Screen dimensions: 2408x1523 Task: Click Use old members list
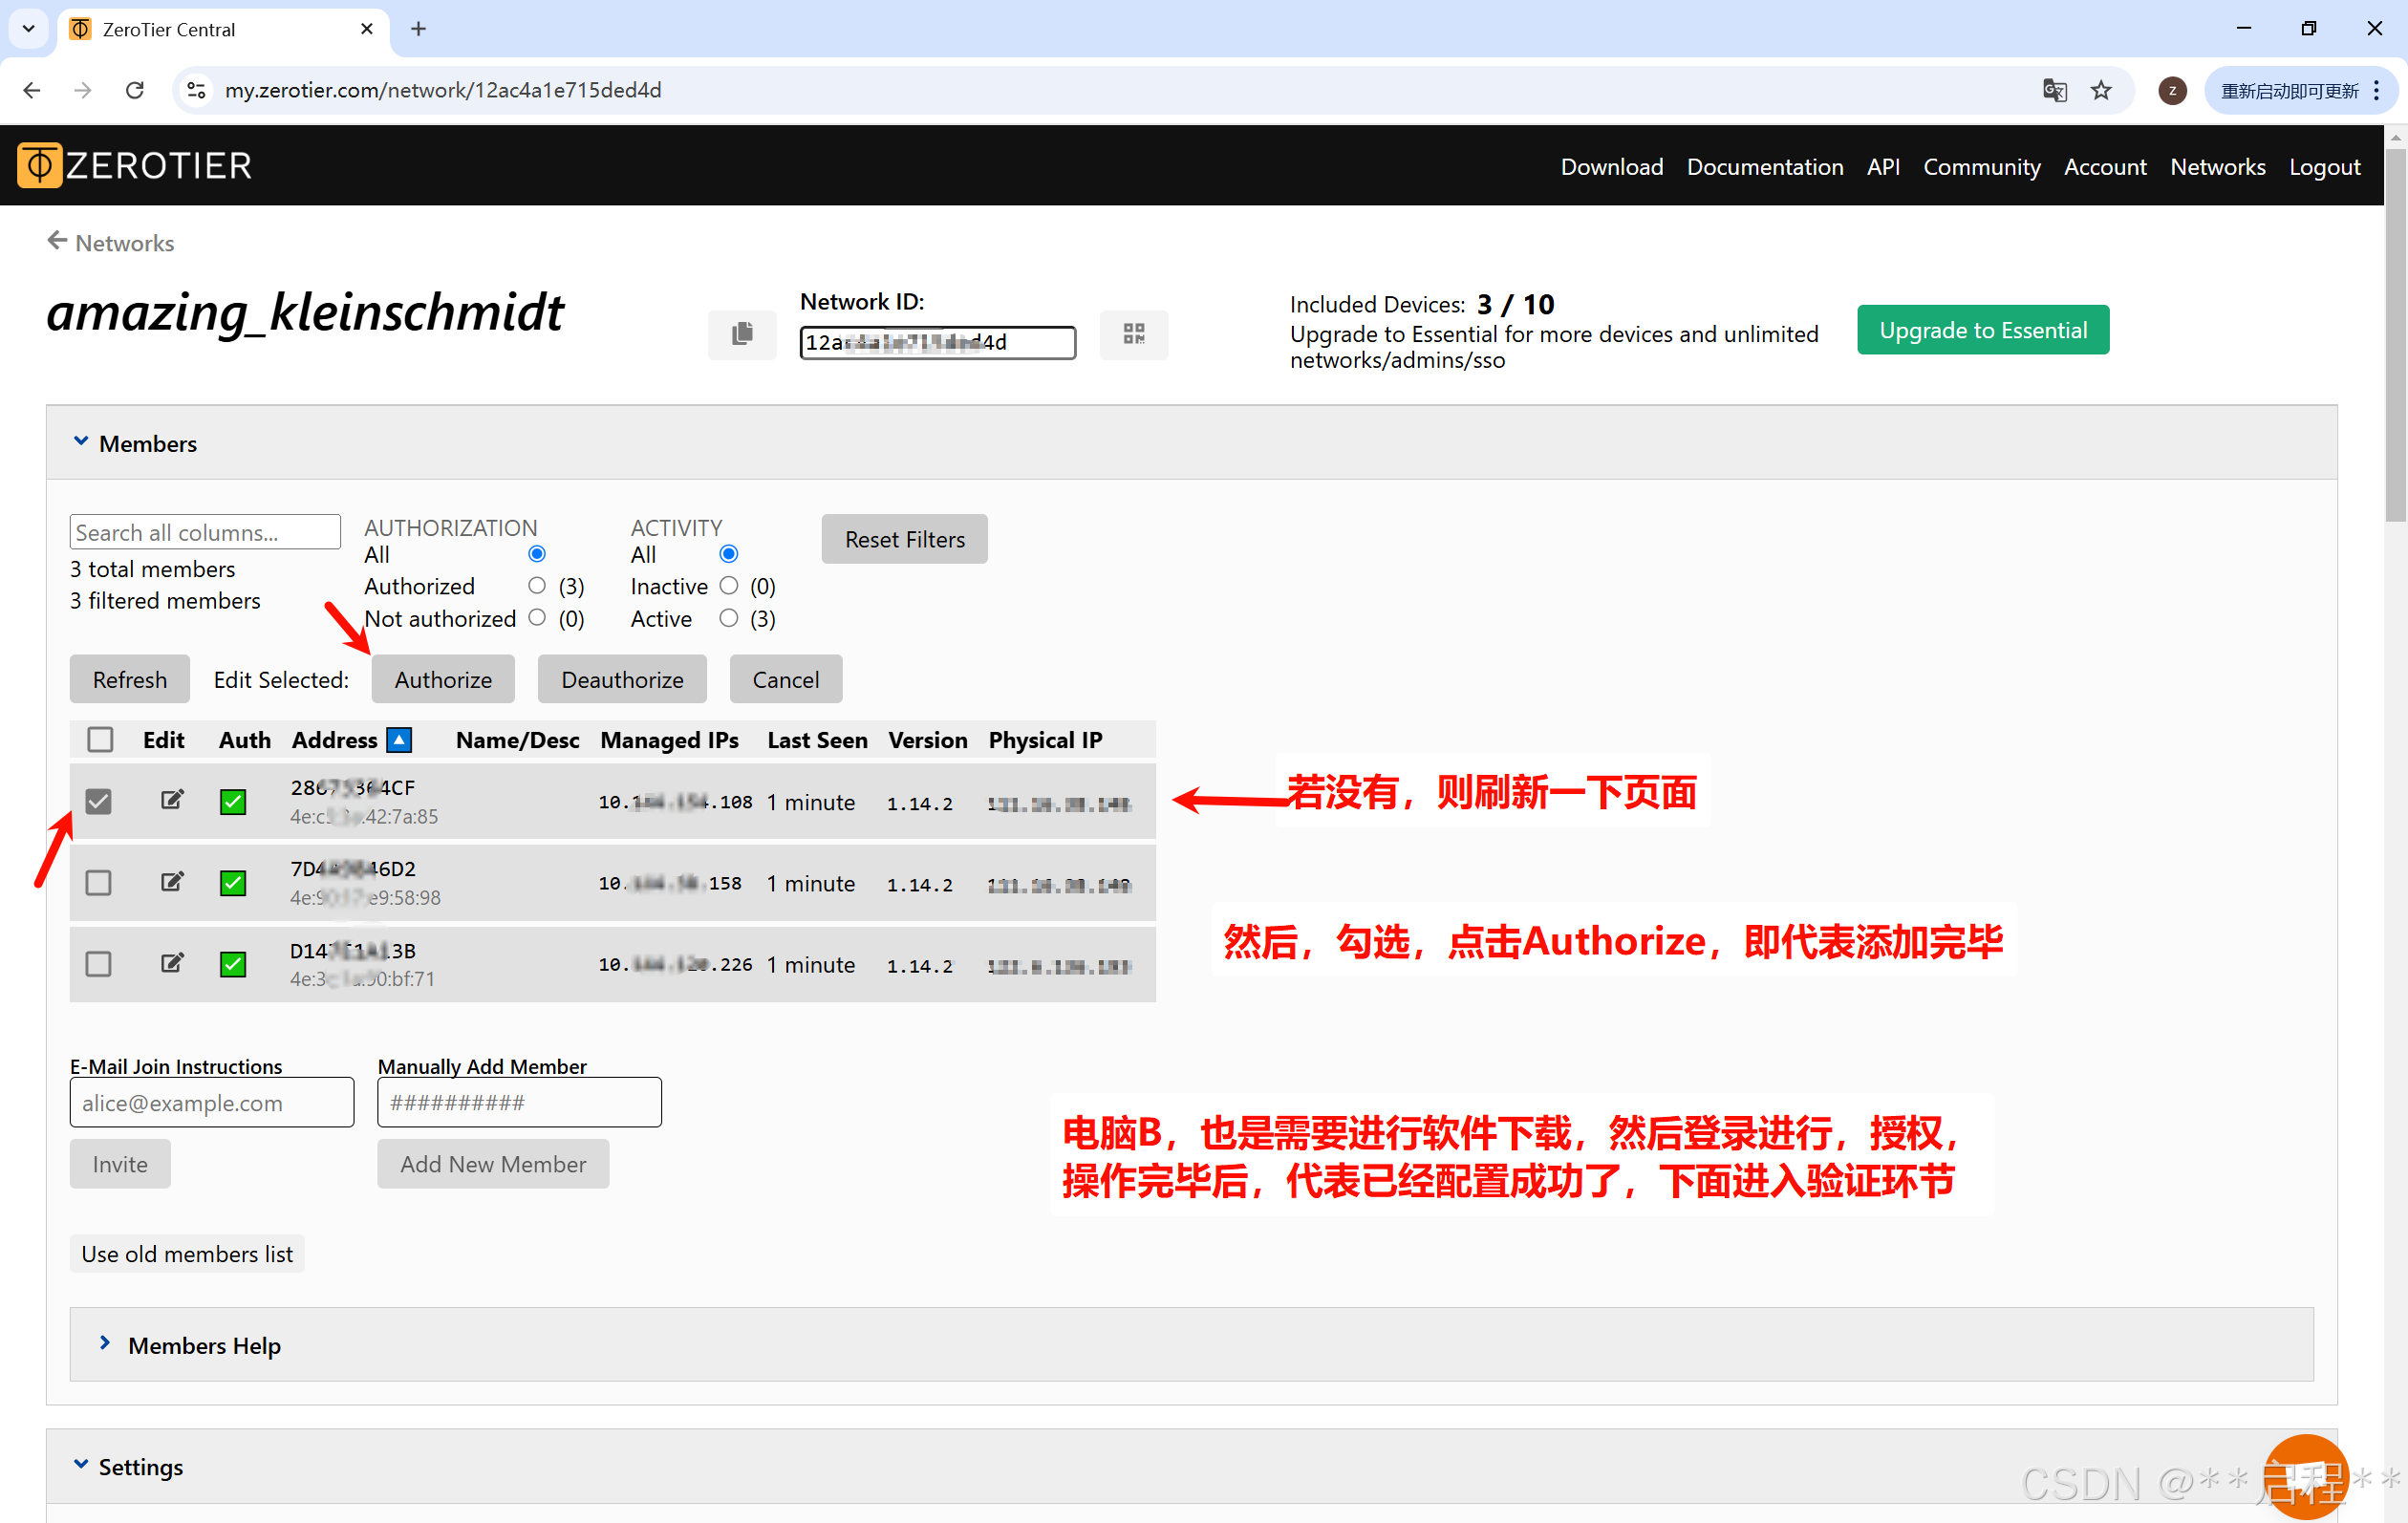click(187, 1254)
